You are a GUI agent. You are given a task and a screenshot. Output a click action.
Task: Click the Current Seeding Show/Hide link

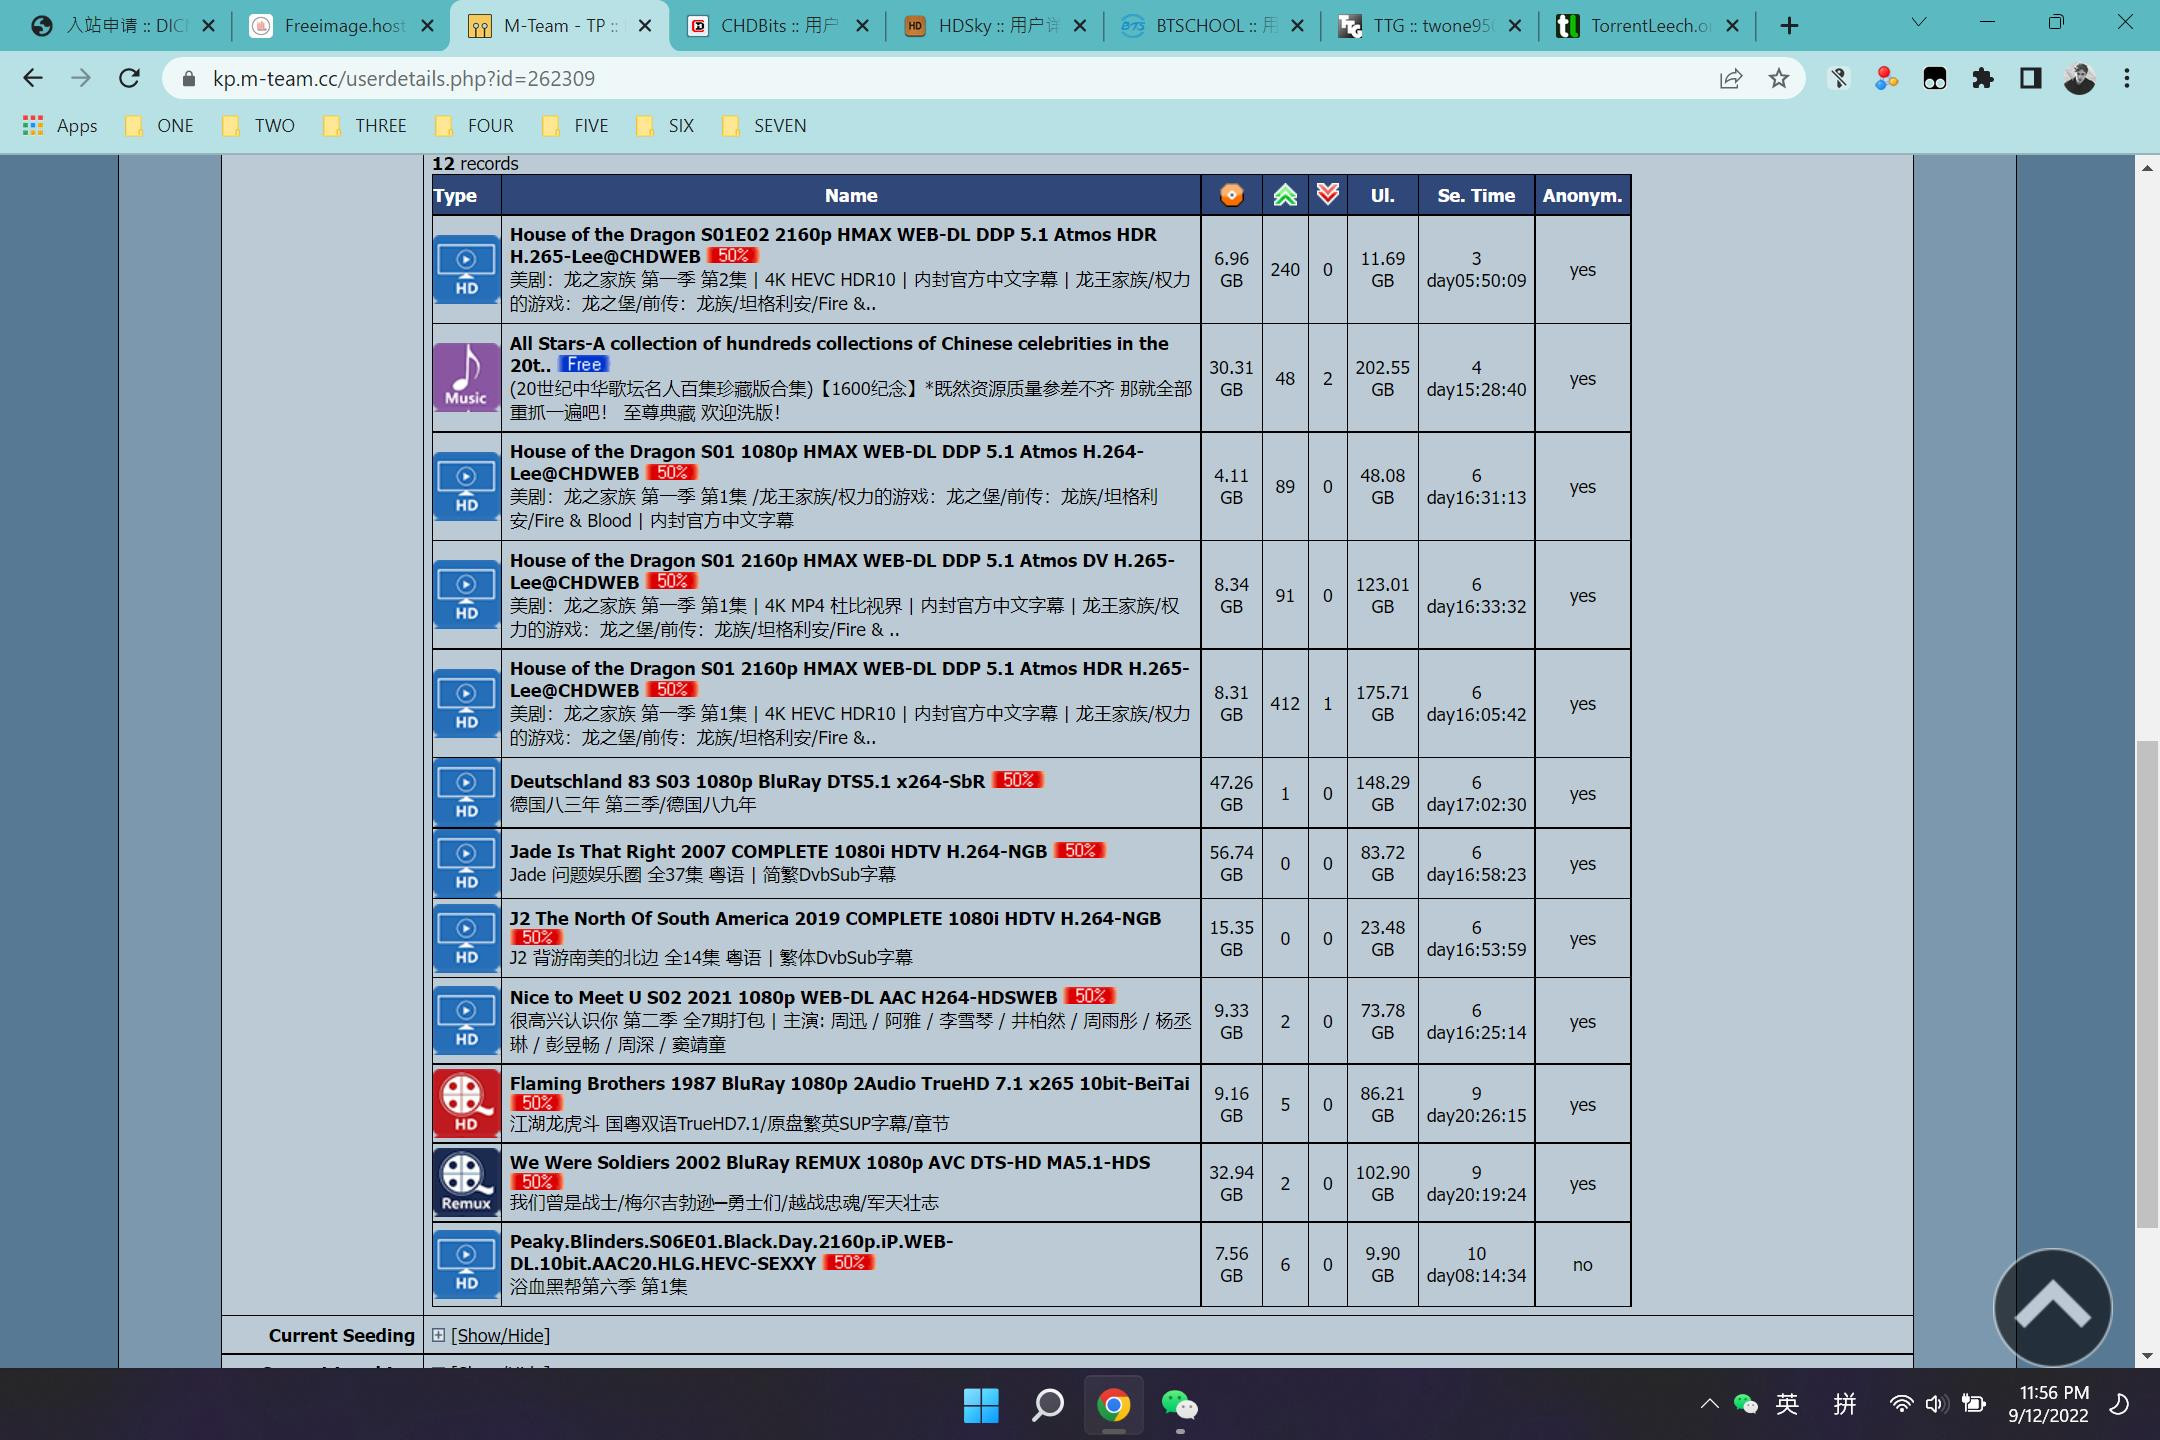point(500,1336)
